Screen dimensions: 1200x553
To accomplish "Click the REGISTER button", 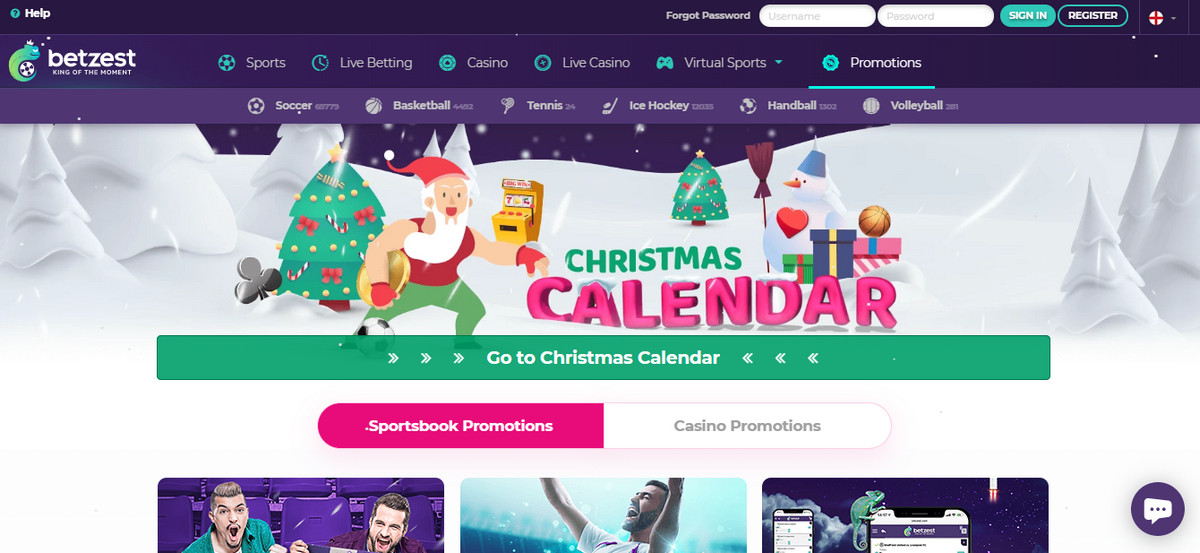I will (1093, 16).
